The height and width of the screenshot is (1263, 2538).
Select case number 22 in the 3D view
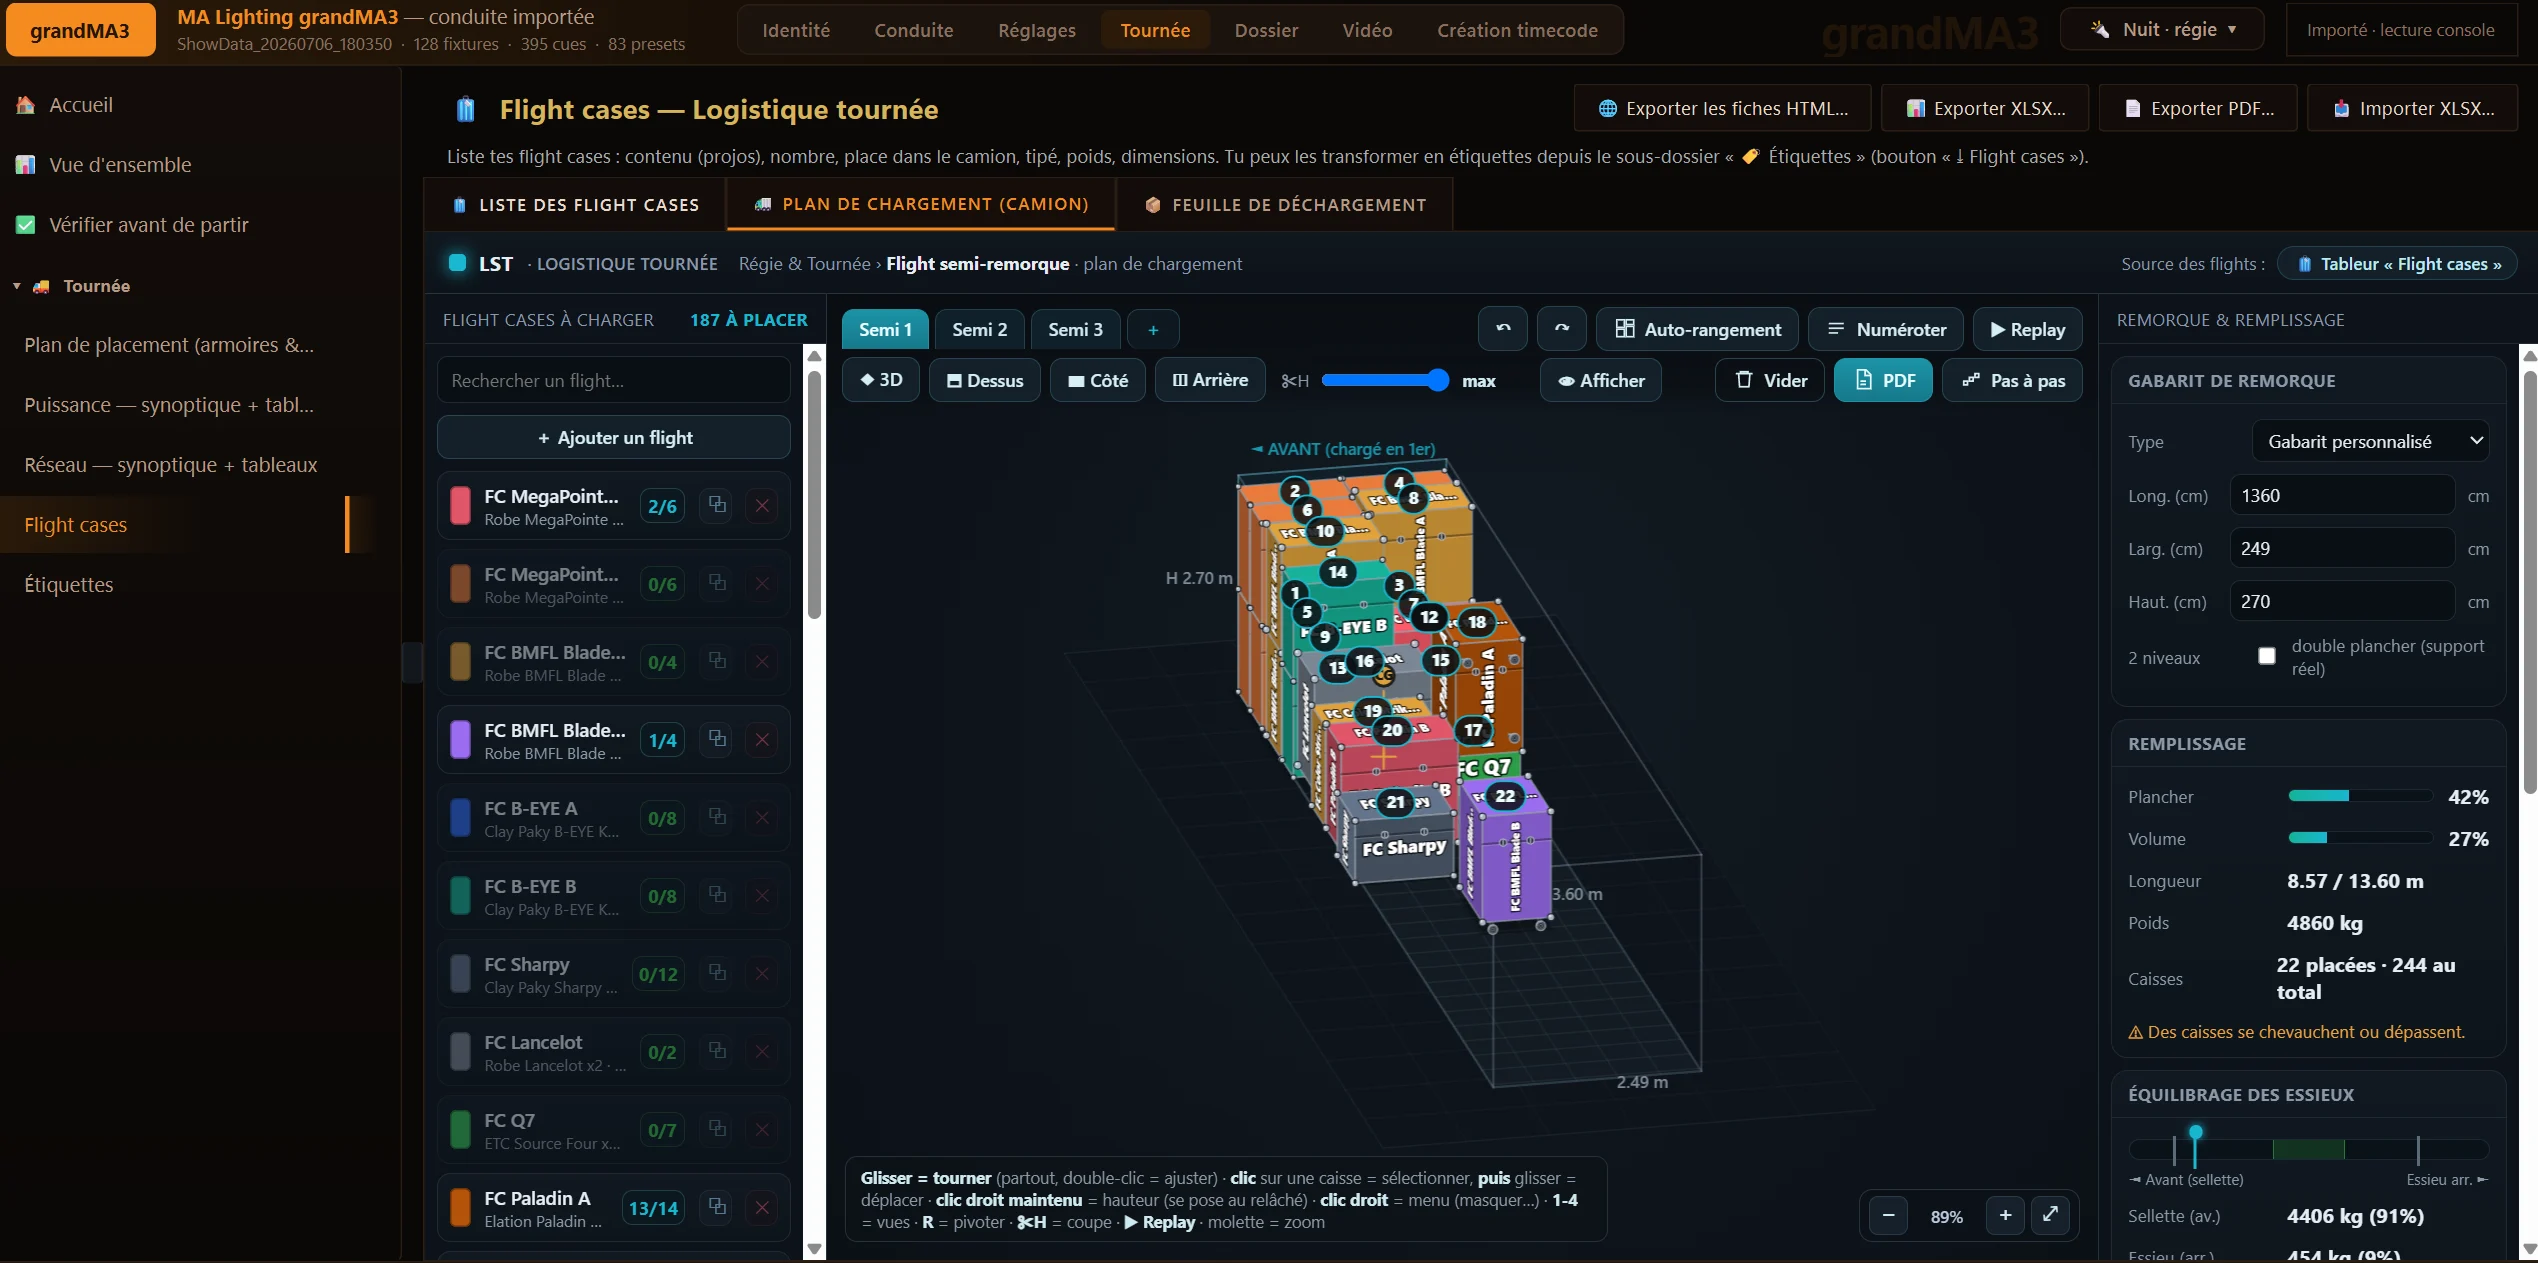(1504, 796)
